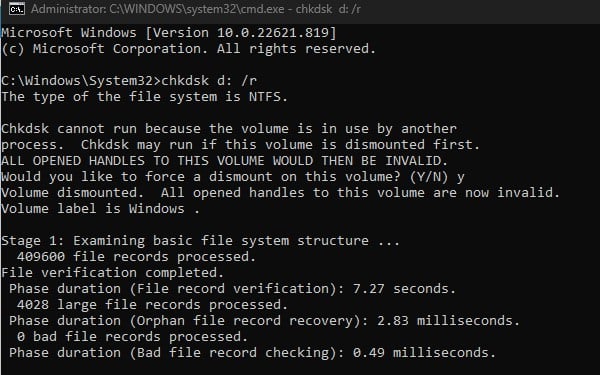
Task: Click the 'Stage 1: Examining basic file system' heading
Action: coord(201,241)
